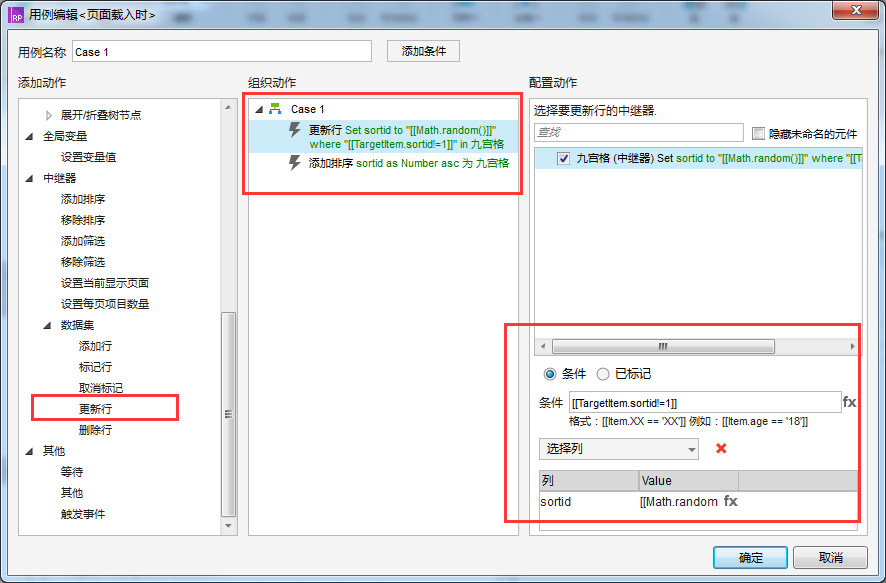Close the 用例编辑 dialog
The image size is (886, 583).
(855, 10)
